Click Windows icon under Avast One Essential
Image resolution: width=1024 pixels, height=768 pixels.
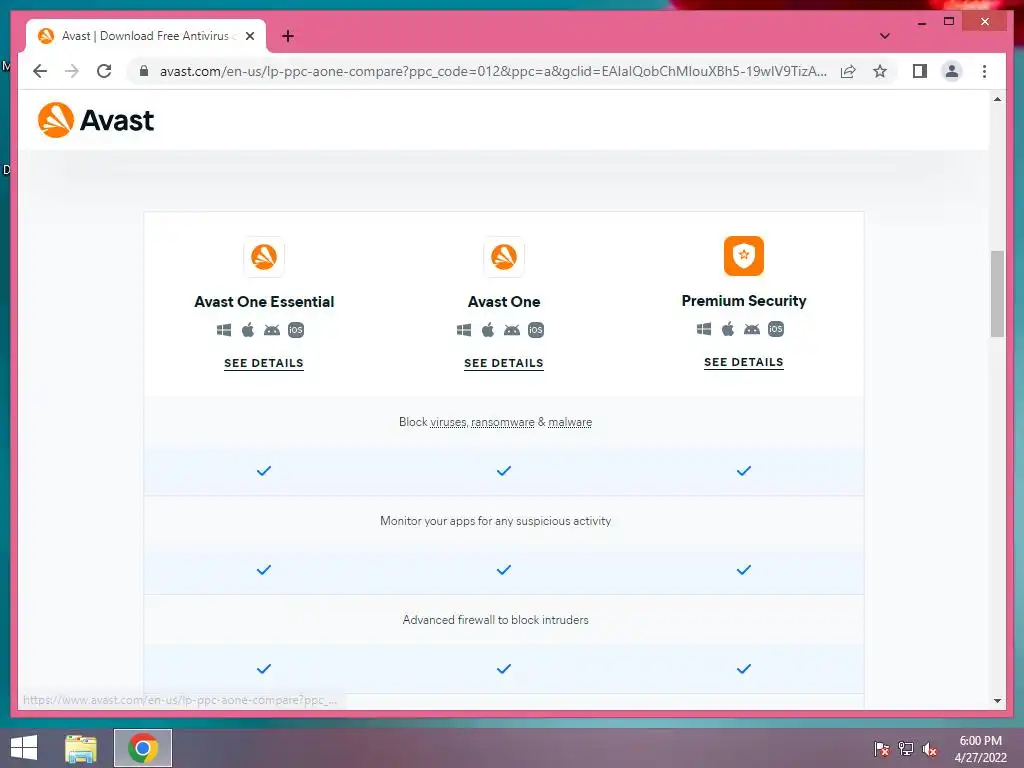pyautogui.click(x=224, y=330)
